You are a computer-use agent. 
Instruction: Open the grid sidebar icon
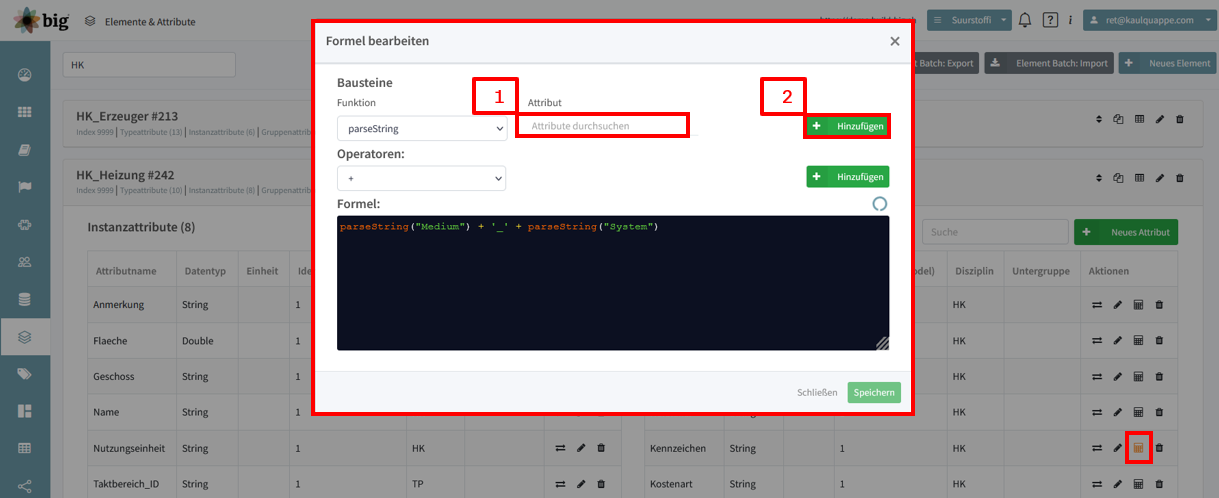click(25, 113)
